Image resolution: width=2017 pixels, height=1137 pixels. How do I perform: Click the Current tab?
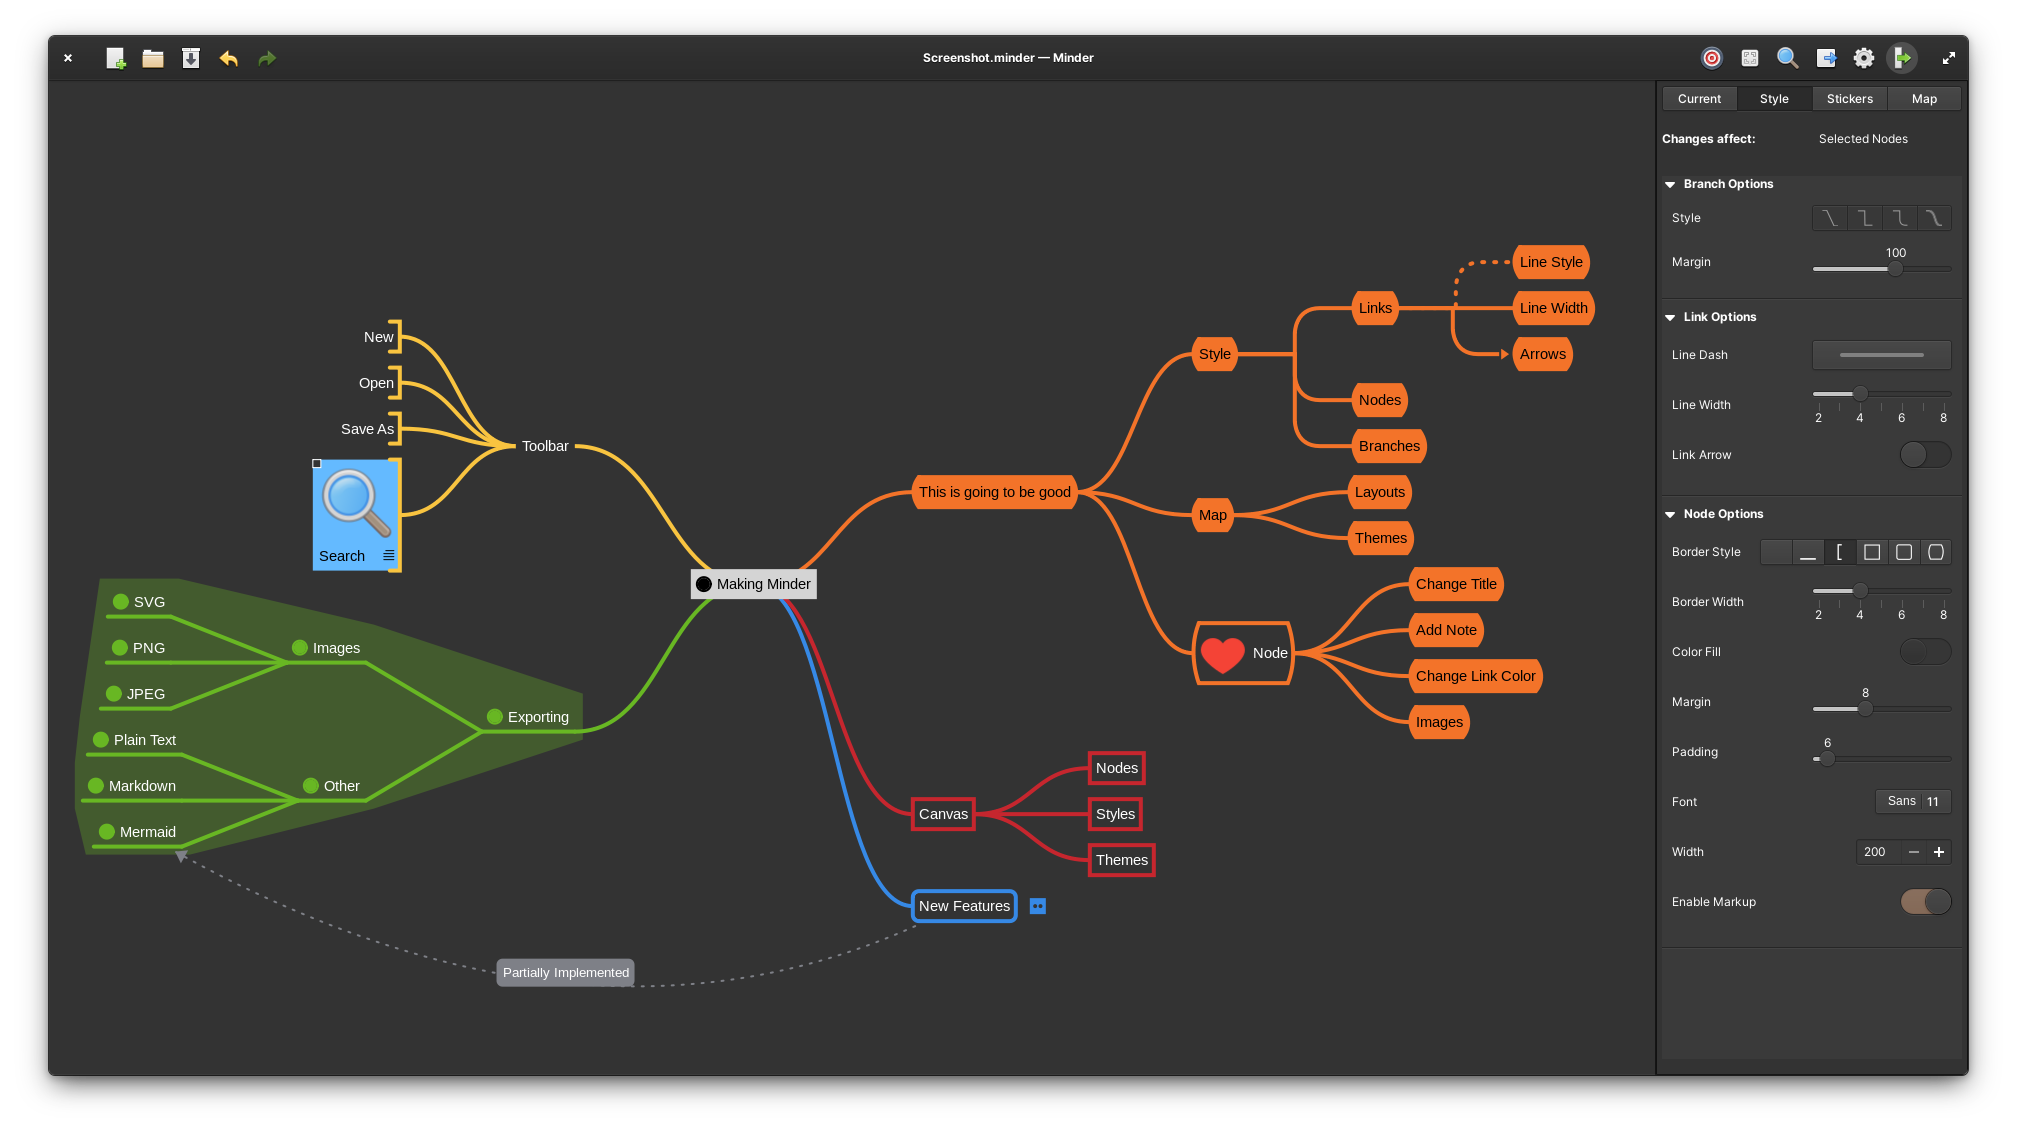tap(1698, 98)
